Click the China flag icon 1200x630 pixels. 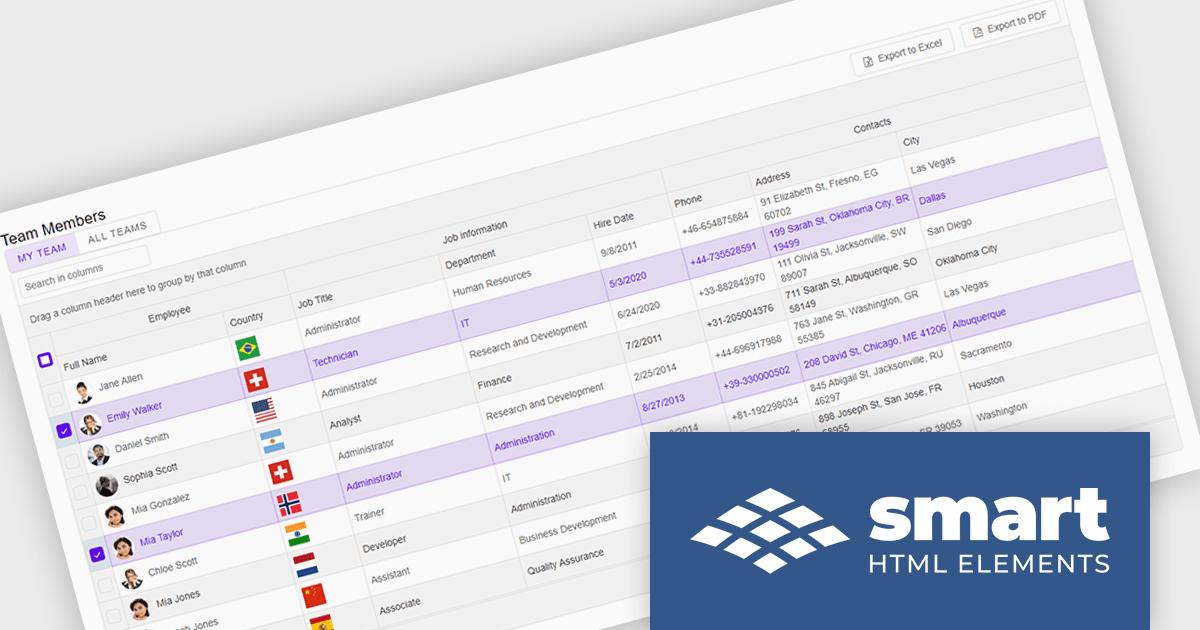(x=314, y=595)
